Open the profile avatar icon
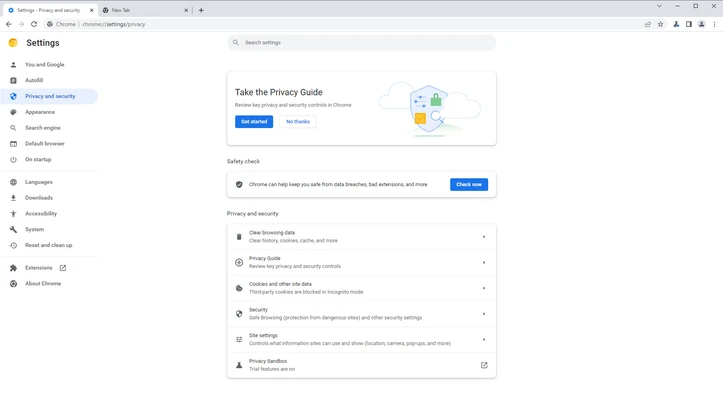Viewport: 723px width, 400px height. coord(701,24)
